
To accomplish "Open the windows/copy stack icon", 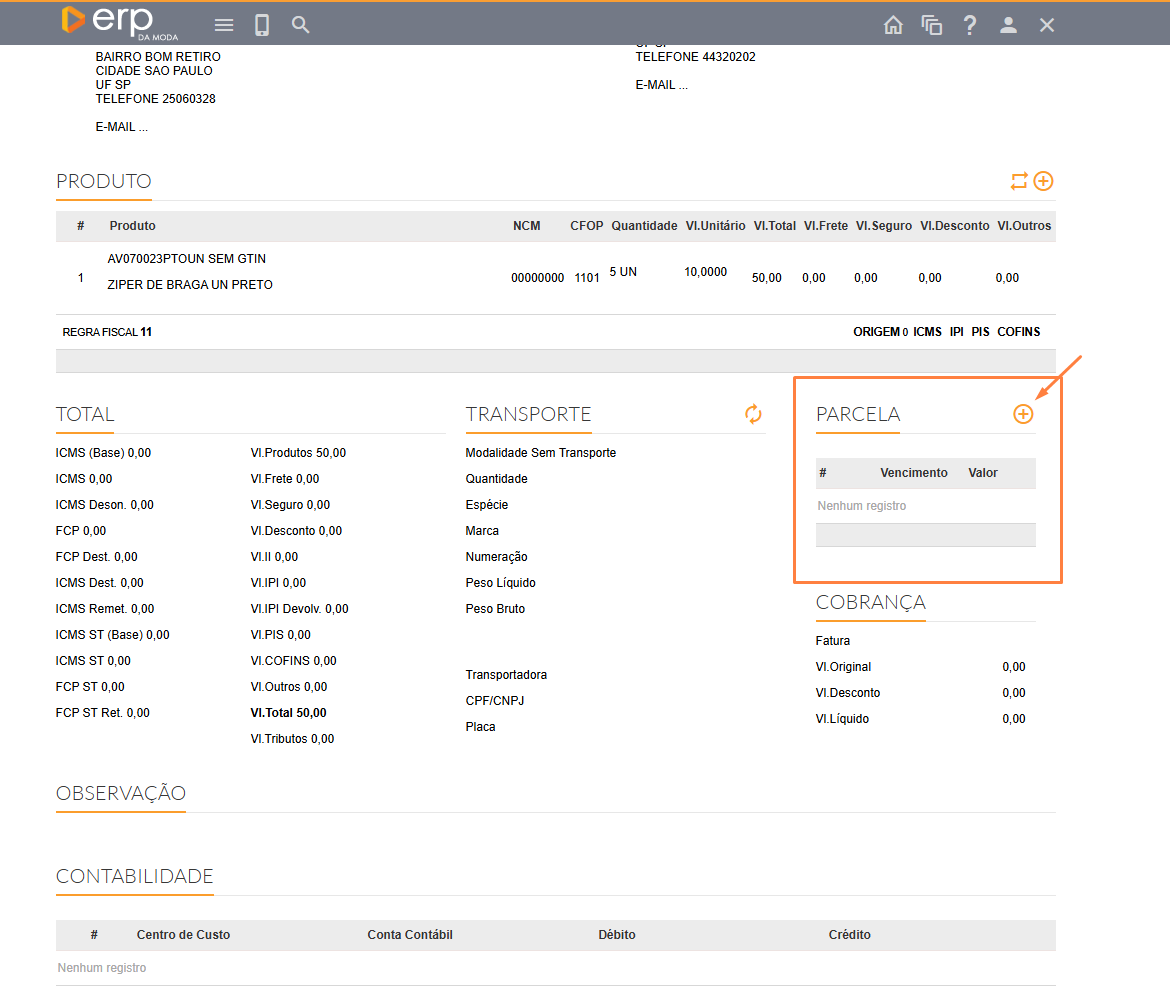I will (931, 25).
